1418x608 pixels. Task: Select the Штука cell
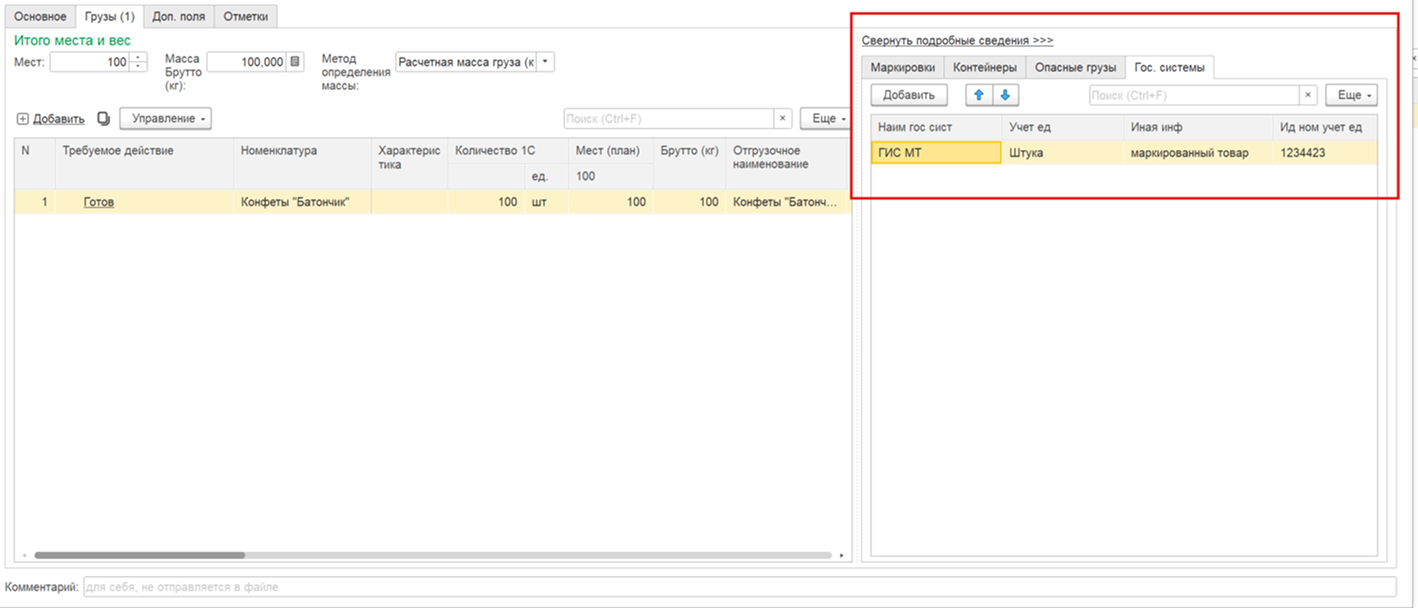click(x=1063, y=153)
